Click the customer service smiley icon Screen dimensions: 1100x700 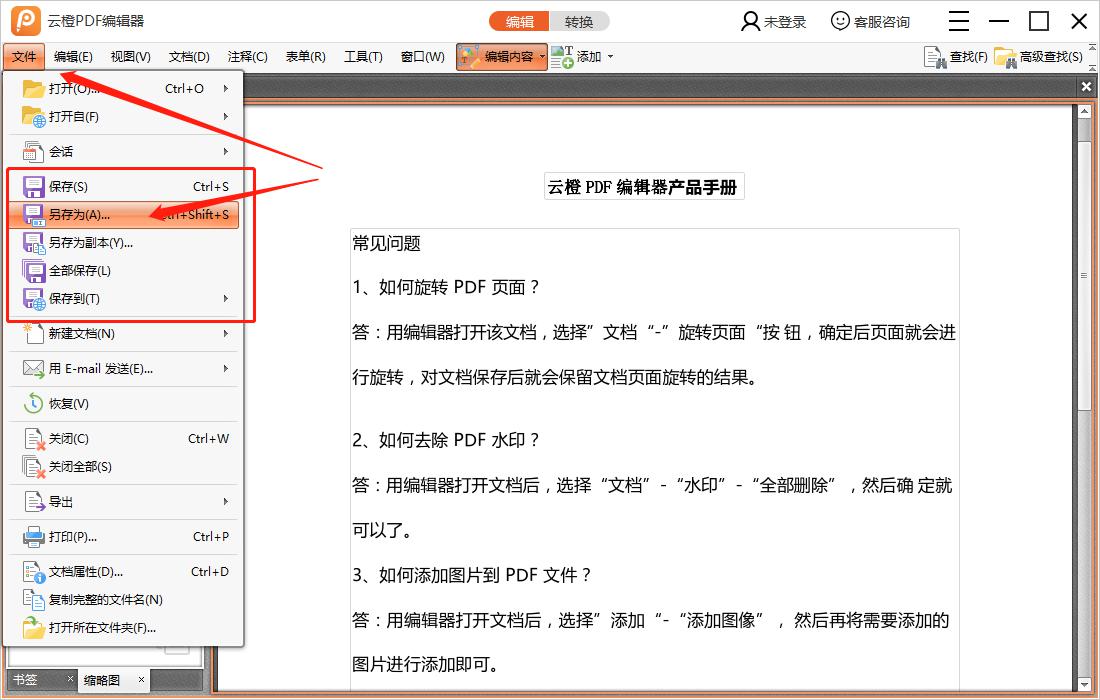[840, 21]
